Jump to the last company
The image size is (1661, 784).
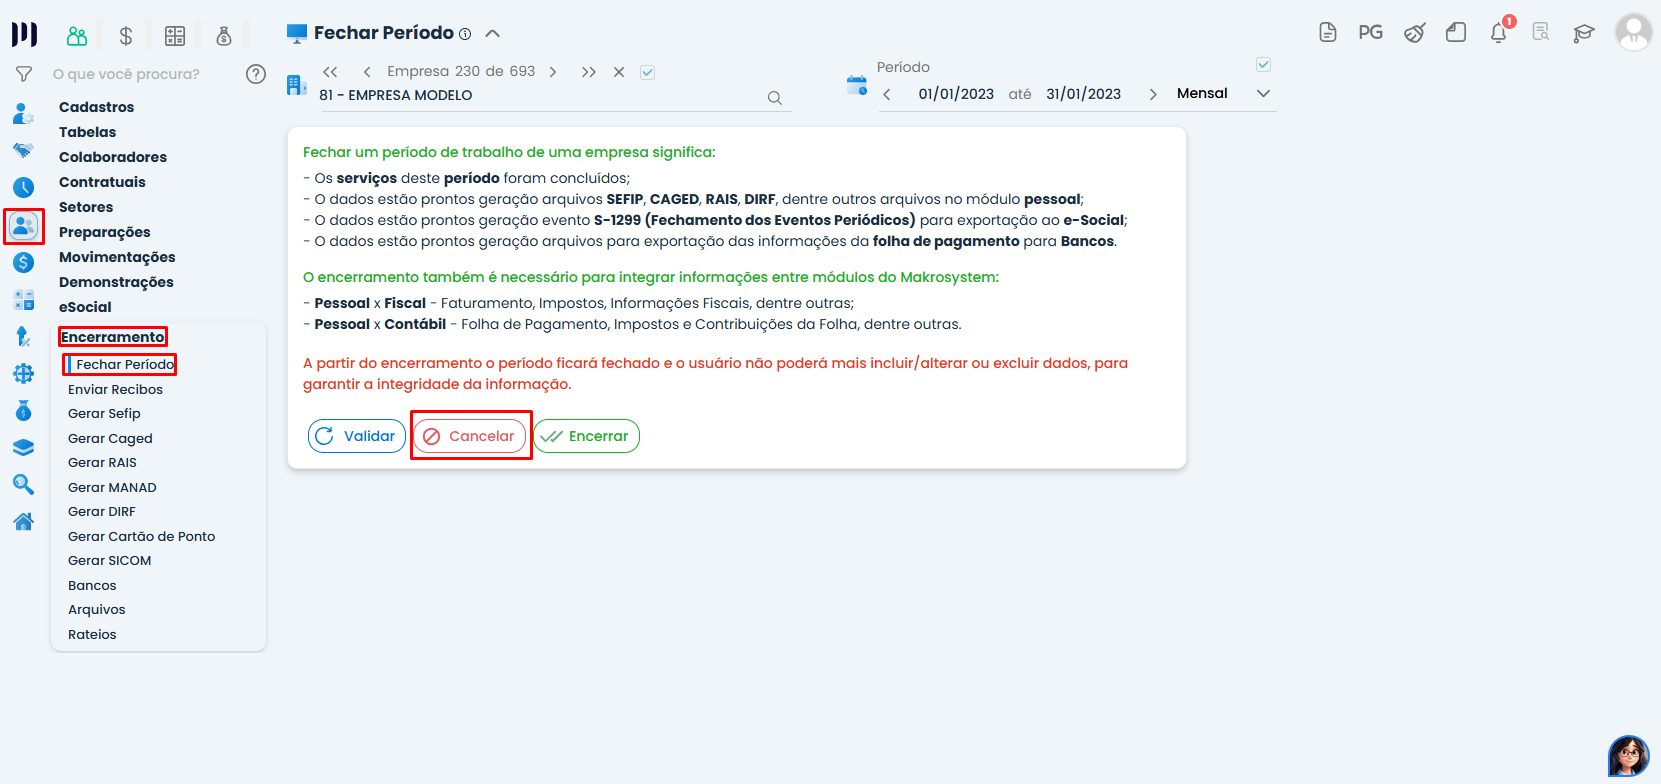click(589, 72)
